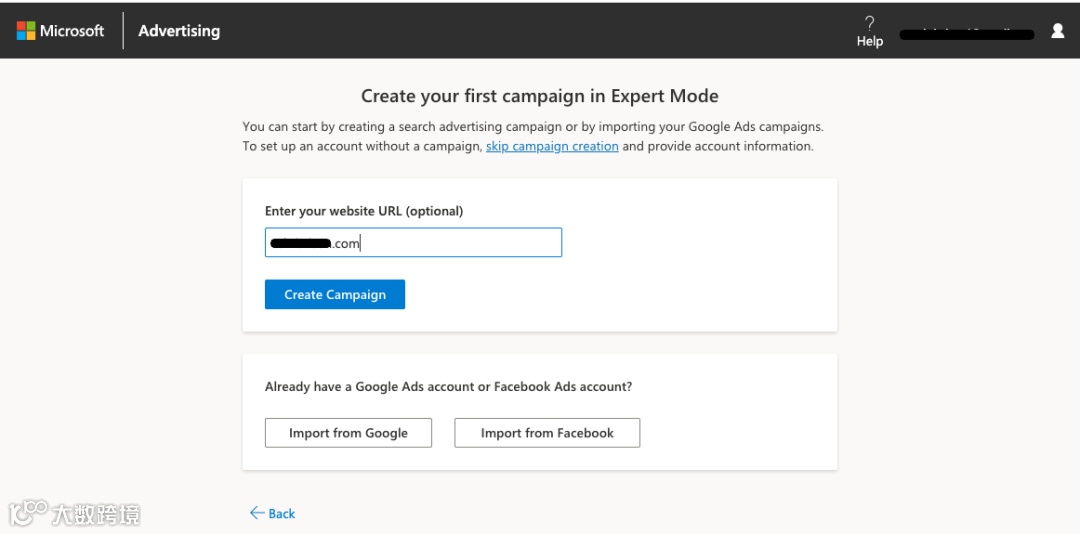This screenshot has height=534, width=1080.
Task: Open the Advertising home title
Action: click(x=179, y=31)
